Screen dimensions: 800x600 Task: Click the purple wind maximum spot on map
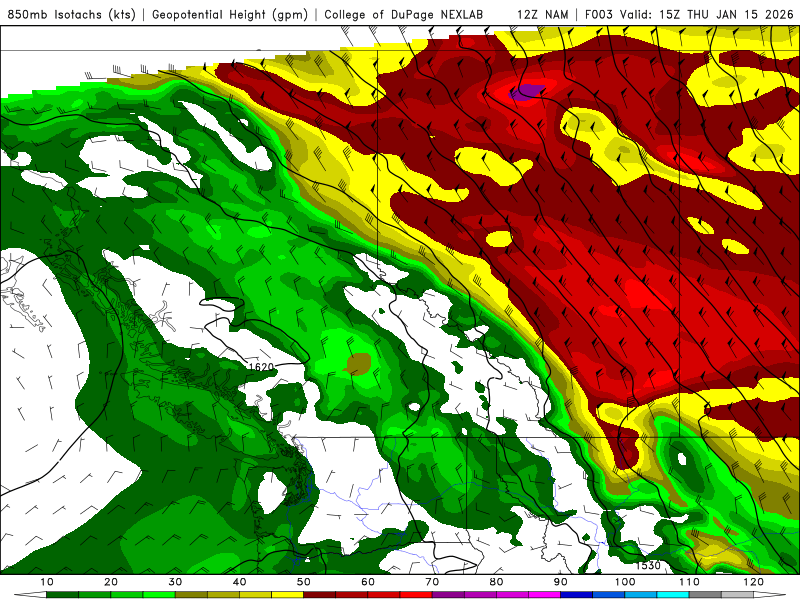pos(528,92)
